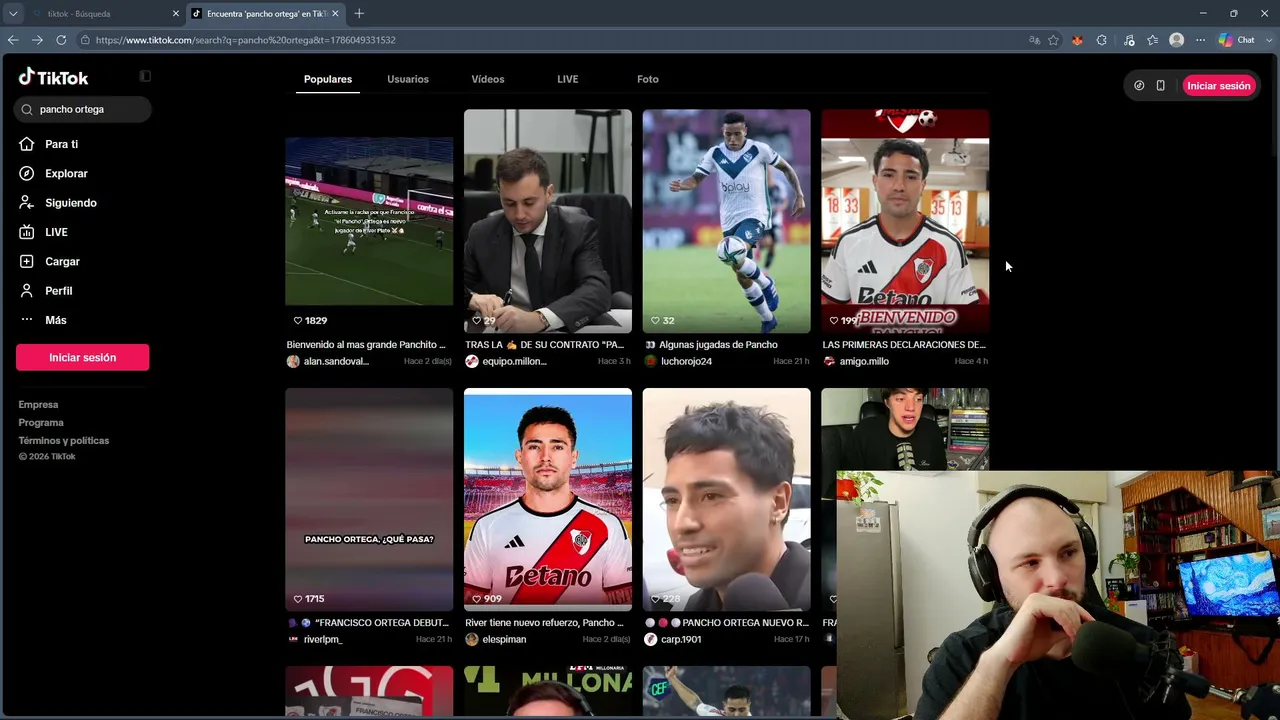Open the tab list dropdown arrow
Image resolution: width=1280 pixels, height=720 pixels.
tap(13, 13)
